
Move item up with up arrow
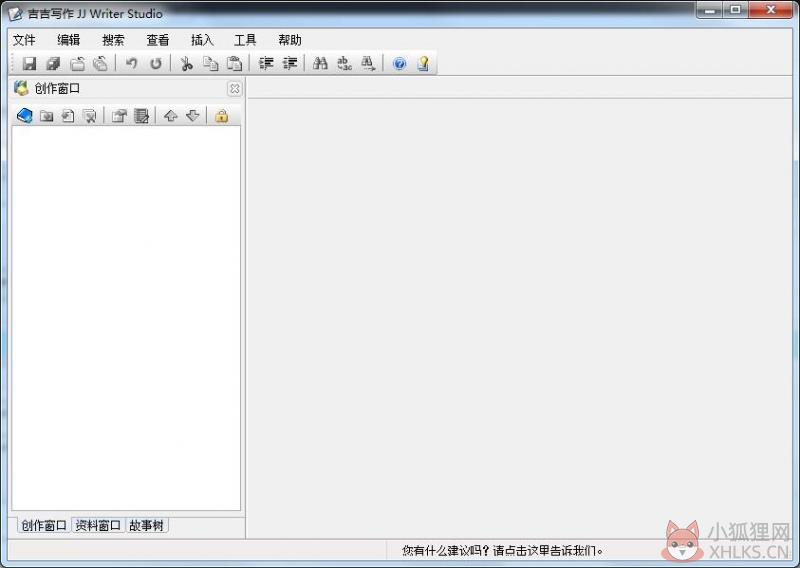[x=170, y=116]
